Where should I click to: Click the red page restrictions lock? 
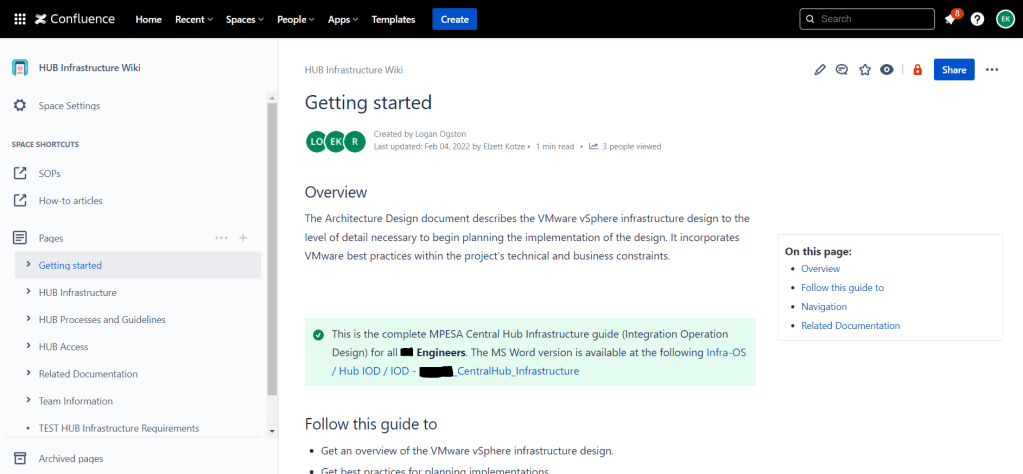918,70
